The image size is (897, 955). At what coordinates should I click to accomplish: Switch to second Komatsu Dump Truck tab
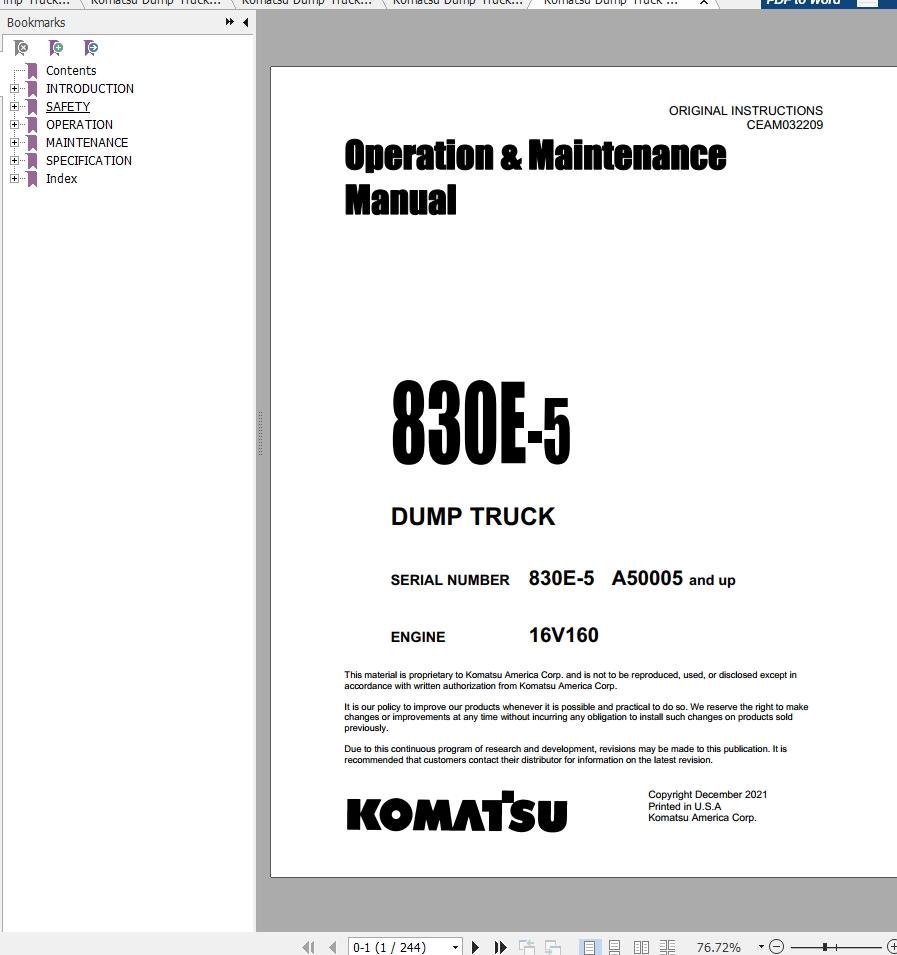tap(156, 2)
